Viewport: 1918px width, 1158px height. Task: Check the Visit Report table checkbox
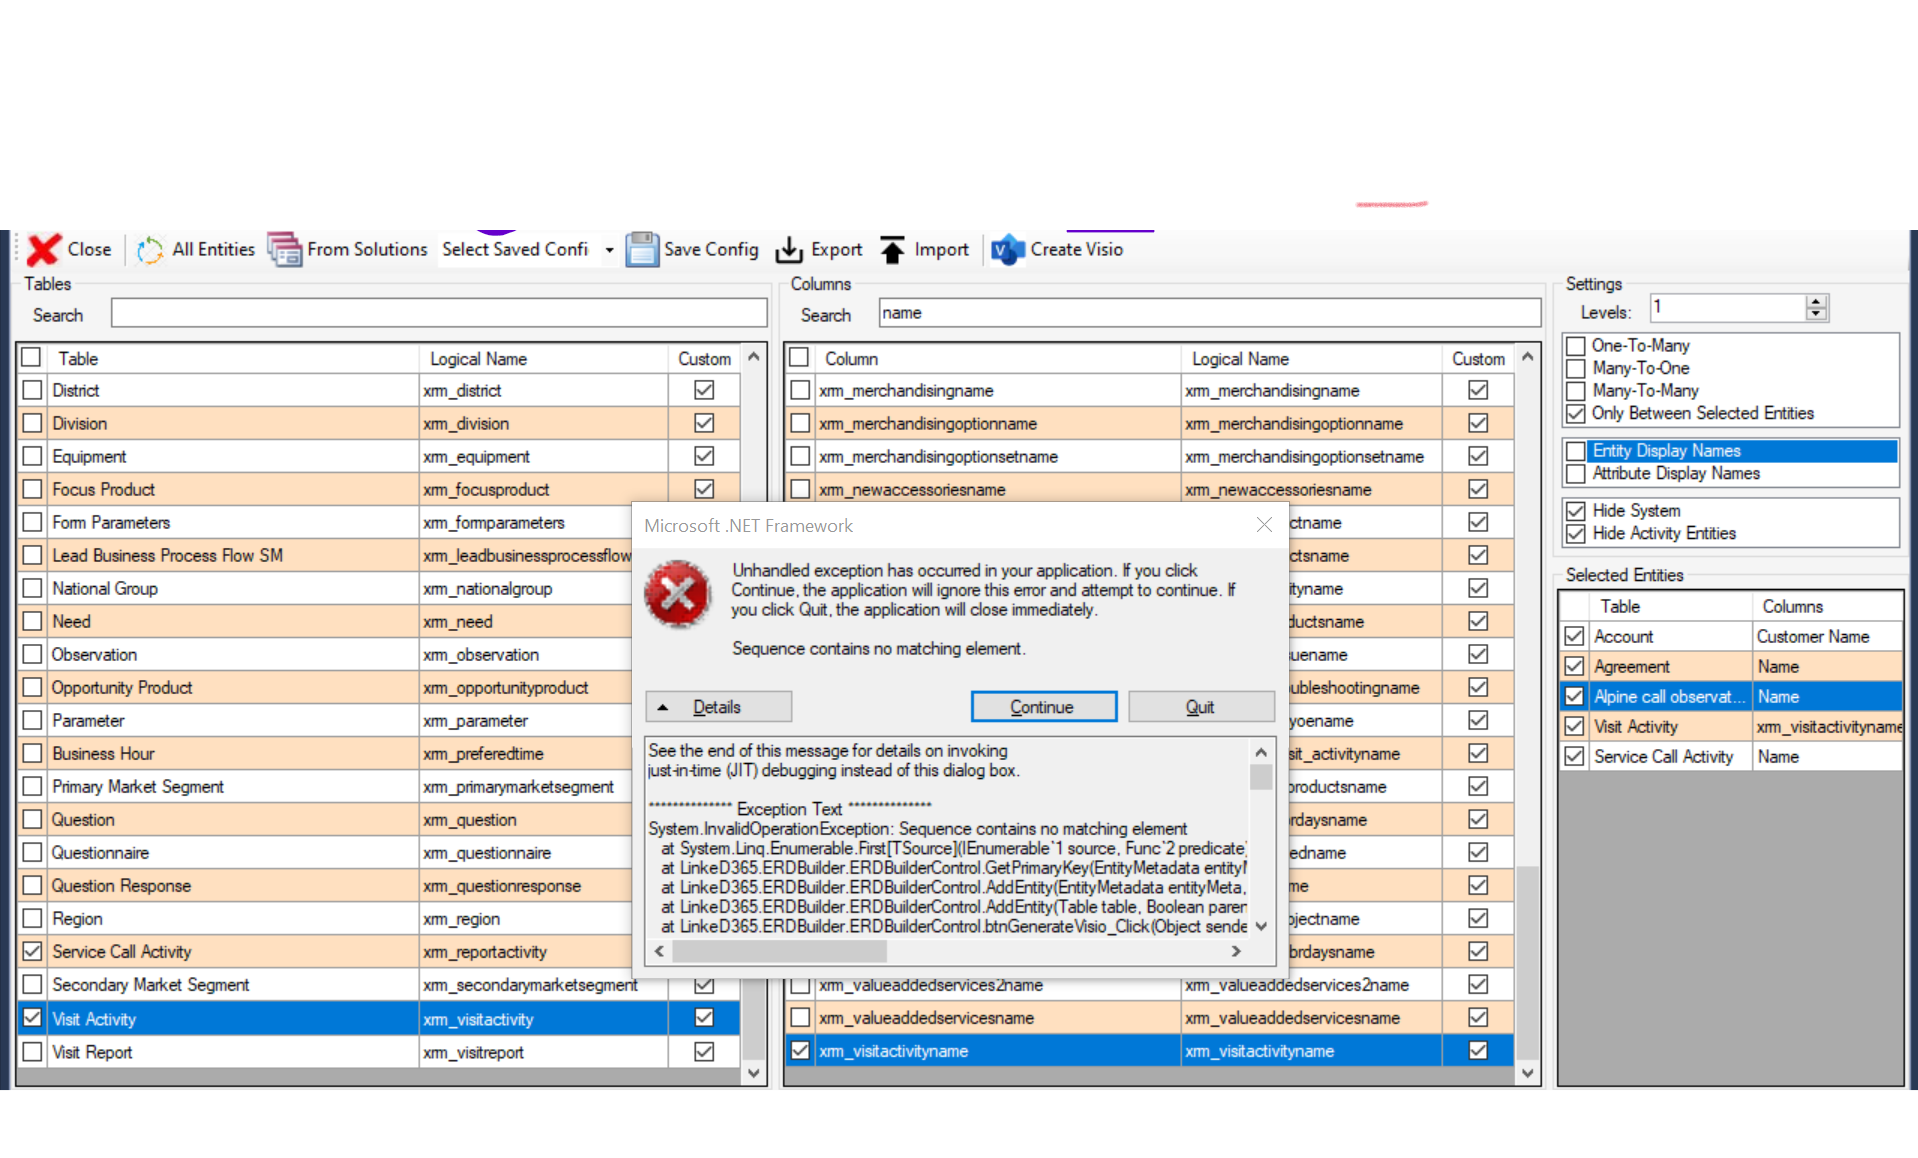coord(32,1052)
